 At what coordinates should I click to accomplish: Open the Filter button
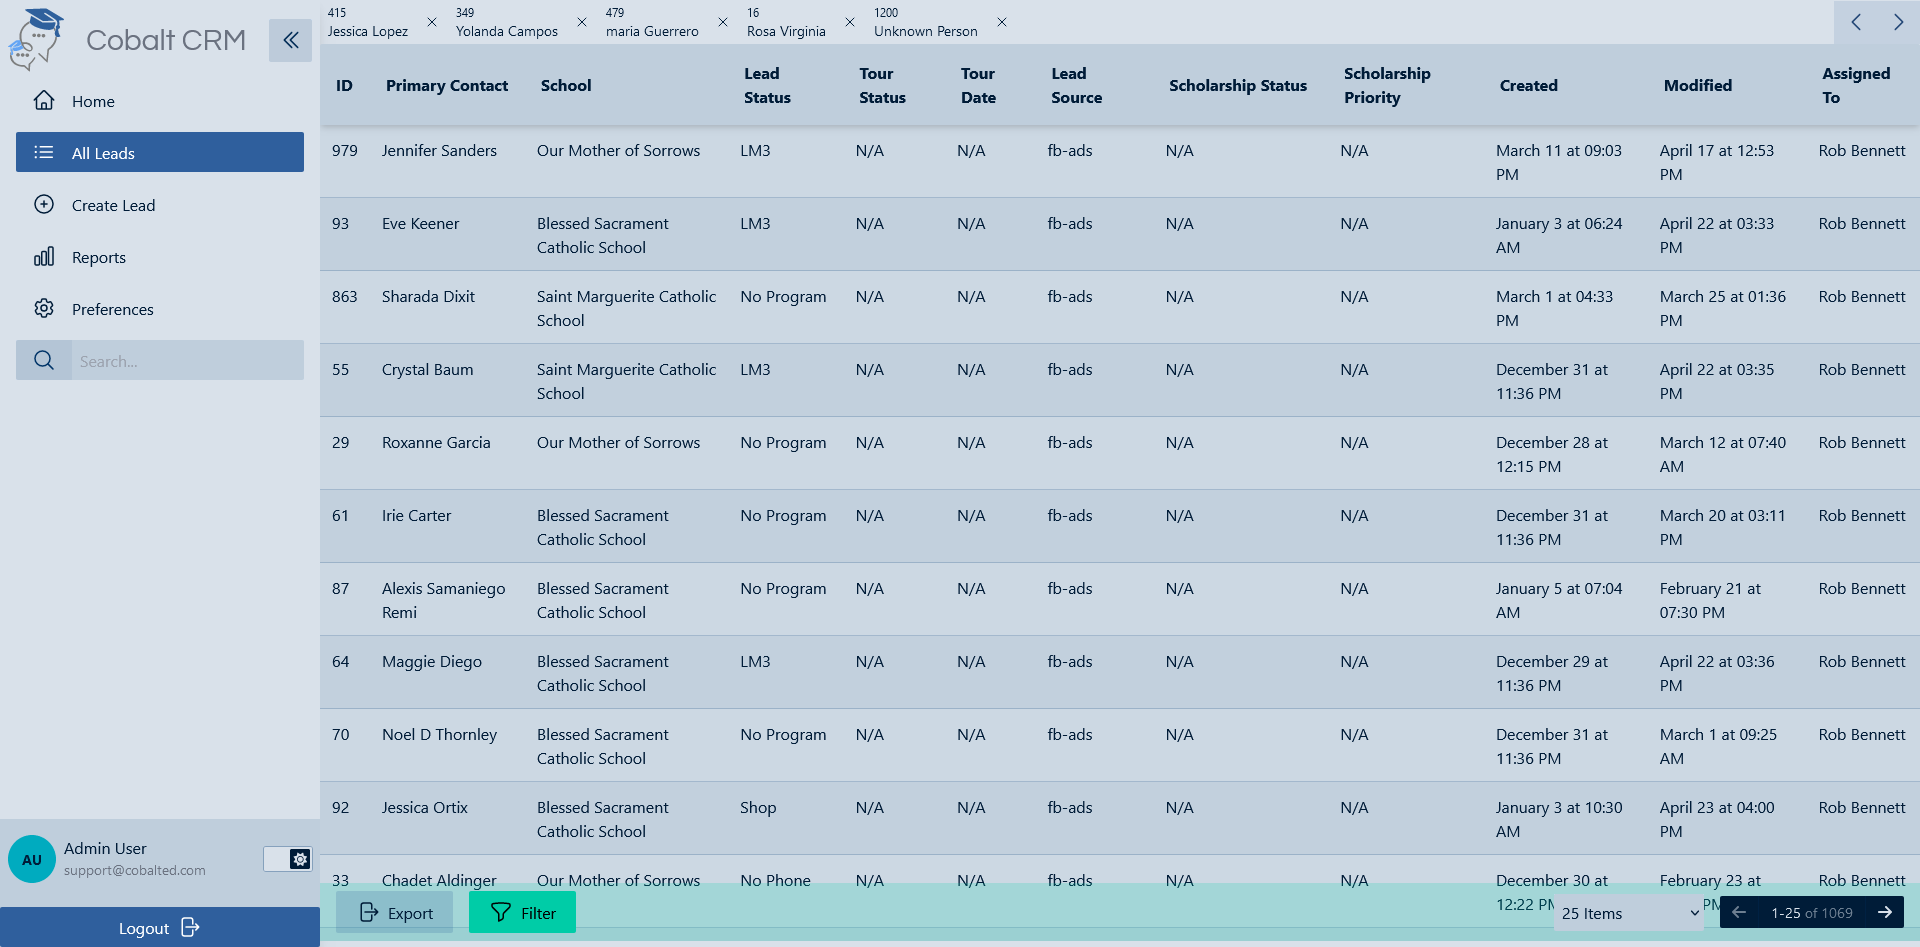(x=522, y=912)
